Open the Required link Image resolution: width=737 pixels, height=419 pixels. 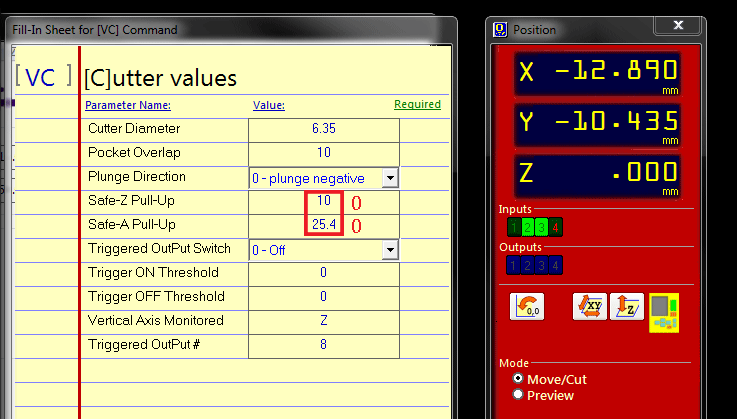click(417, 104)
